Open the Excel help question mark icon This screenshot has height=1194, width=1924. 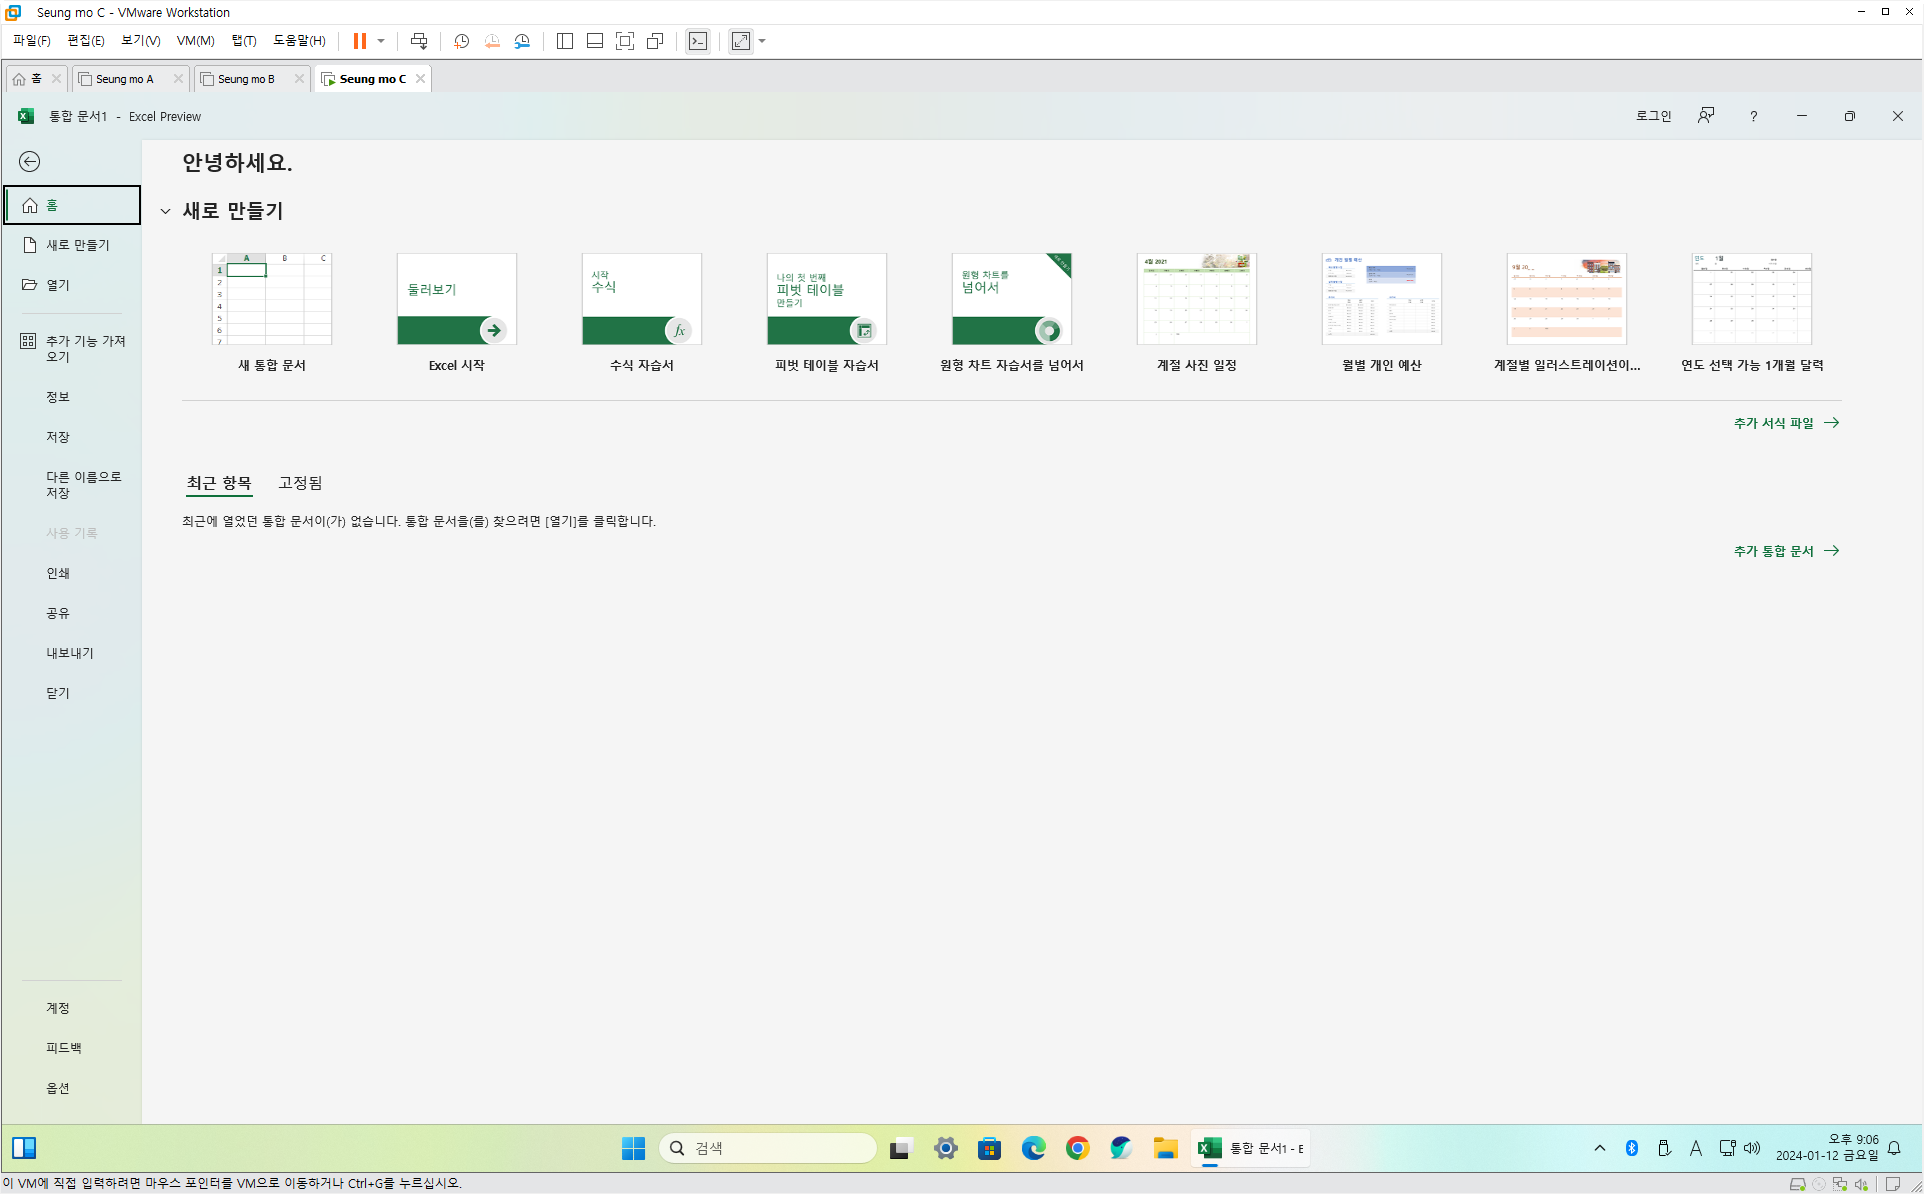[1753, 116]
